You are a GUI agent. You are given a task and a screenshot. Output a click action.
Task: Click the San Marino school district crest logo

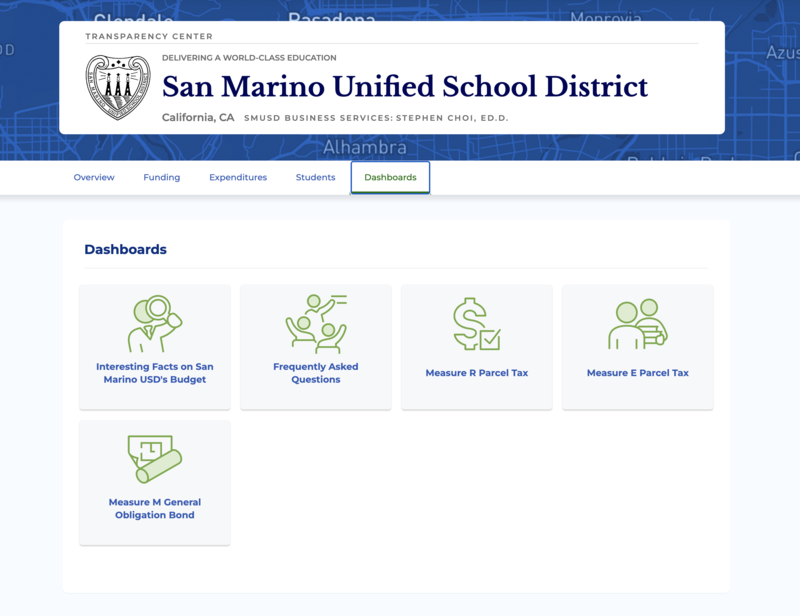[118, 87]
